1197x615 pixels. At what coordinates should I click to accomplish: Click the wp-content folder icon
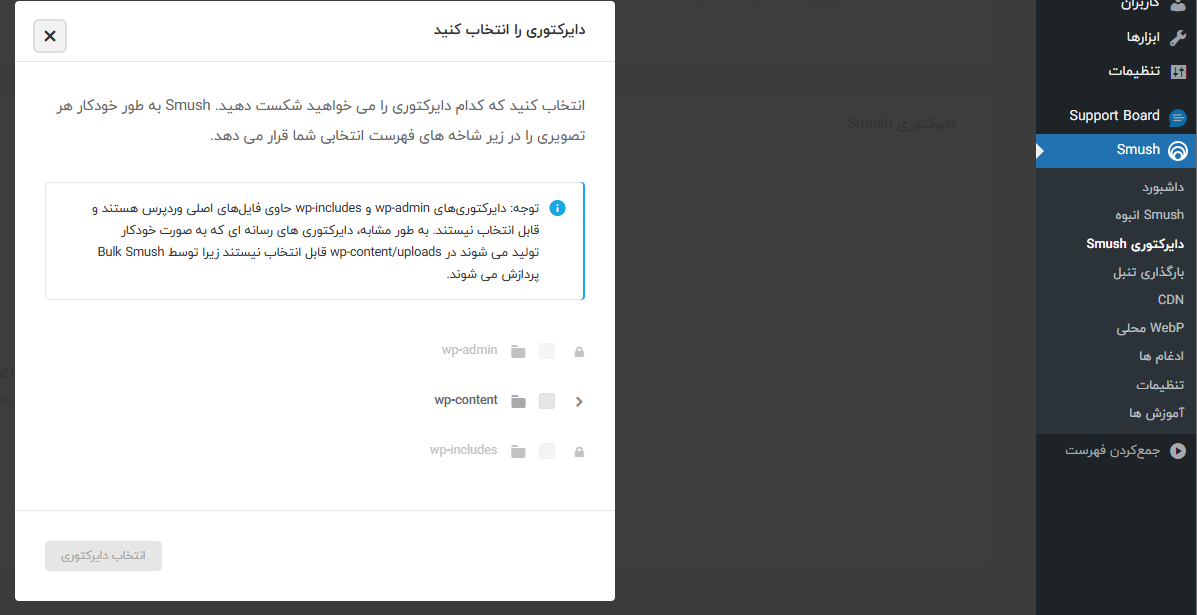click(519, 401)
